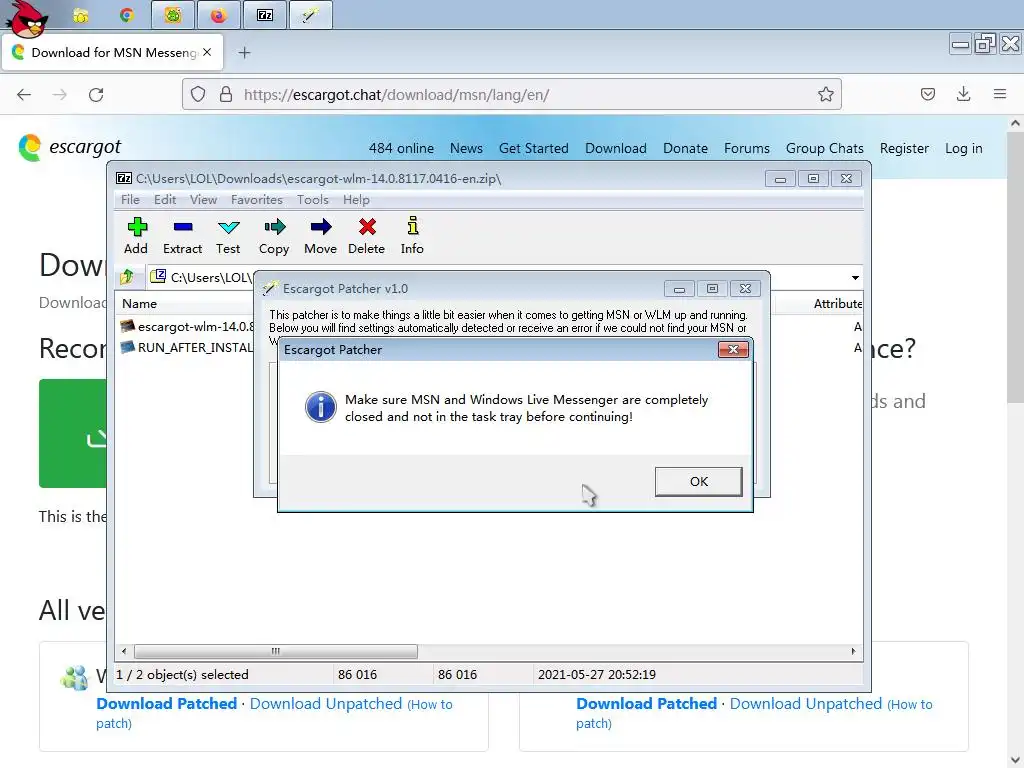Click the Copy toolbar icon in 7-Zip
Viewport: 1024px width, 768px height.
tap(274, 236)
